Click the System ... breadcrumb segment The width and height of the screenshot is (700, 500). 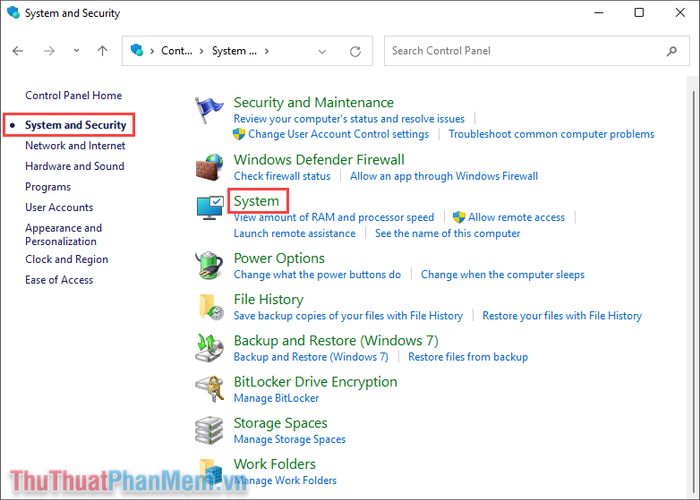[x=234, y=51]
